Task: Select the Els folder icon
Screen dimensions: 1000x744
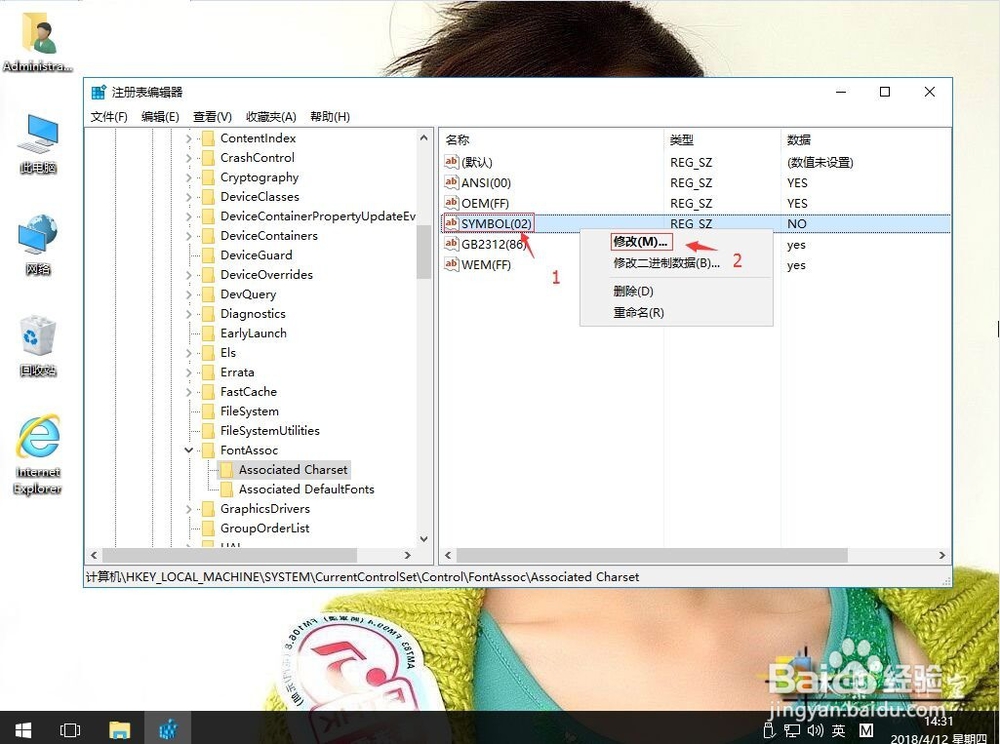Action: [x=207, y=353]
